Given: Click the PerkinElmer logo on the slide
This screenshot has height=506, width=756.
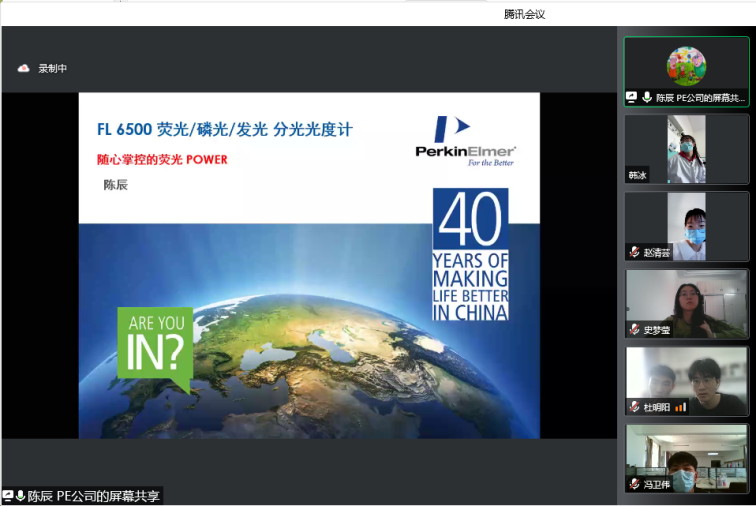Looking at the screenshot, I should [x=466, y=141].
